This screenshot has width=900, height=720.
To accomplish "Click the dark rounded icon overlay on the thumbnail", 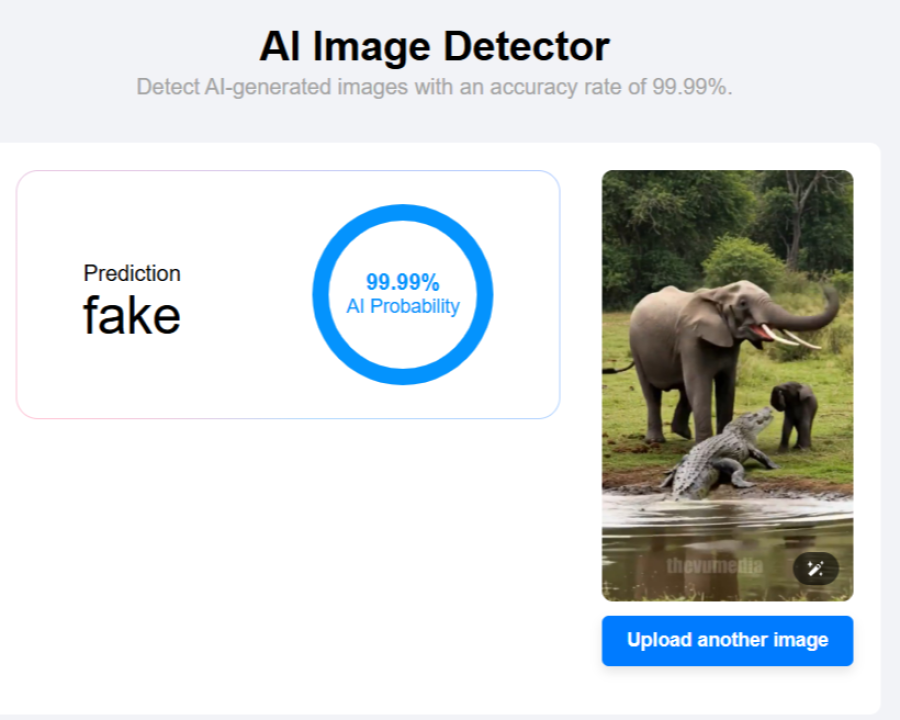I will click(x=815, y=568).
